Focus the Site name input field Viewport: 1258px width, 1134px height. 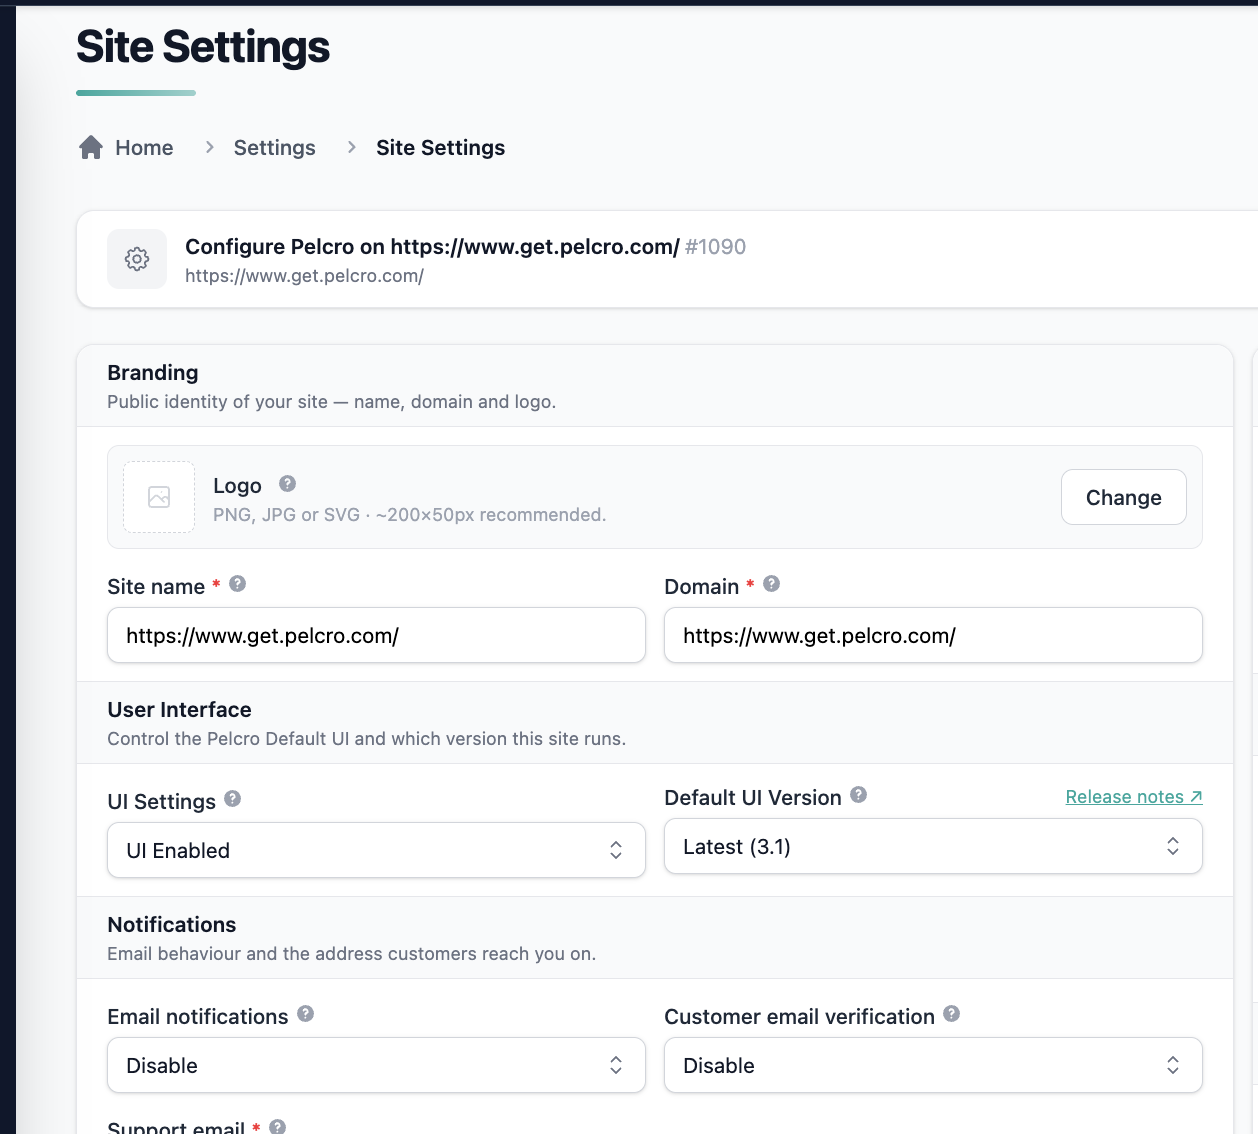(x=376, y=635)
